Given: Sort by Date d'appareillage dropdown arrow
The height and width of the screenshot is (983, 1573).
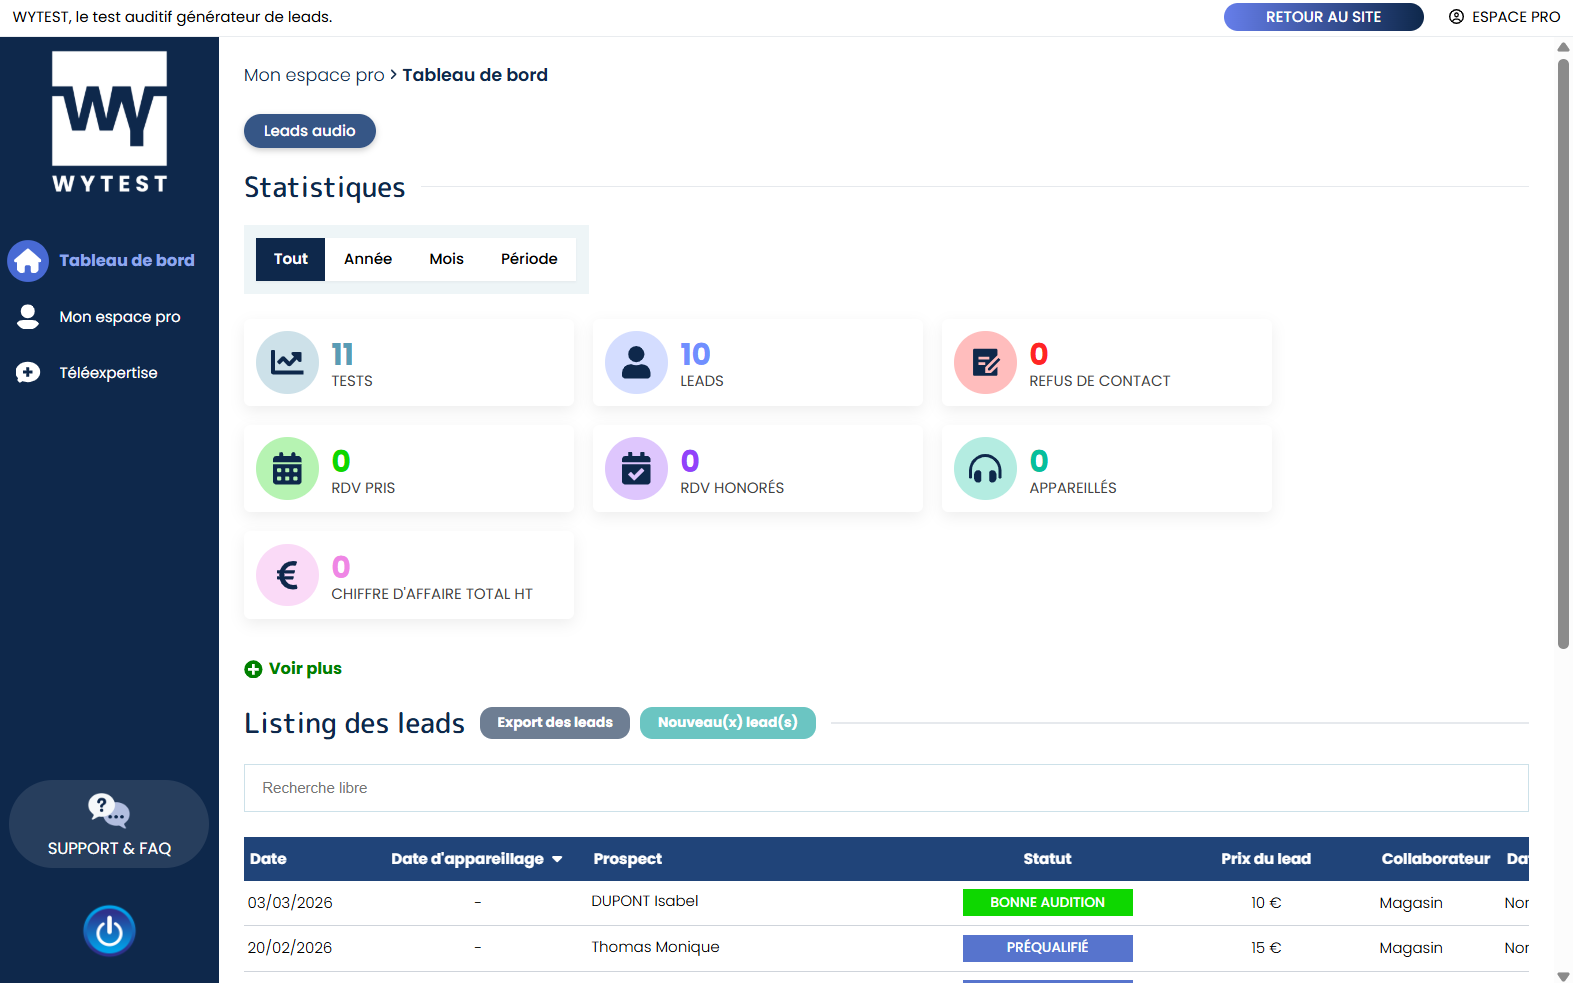Looking at the screenshot, I should (557, 860).
